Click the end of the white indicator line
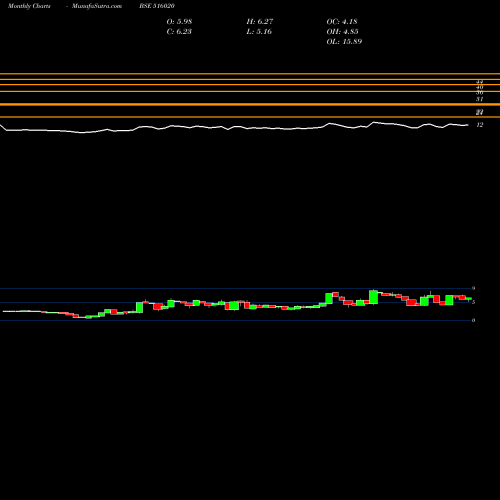Image resolution: width=500 pixels, height=500 pixels. (x=468, y=125)
